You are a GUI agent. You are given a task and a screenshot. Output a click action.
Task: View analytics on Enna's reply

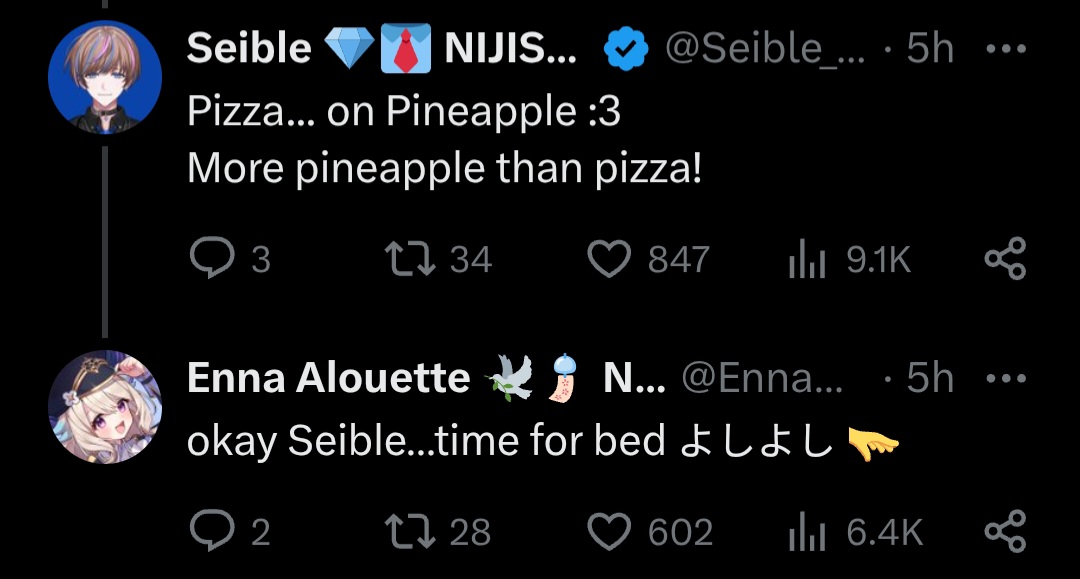coord(804,531)
